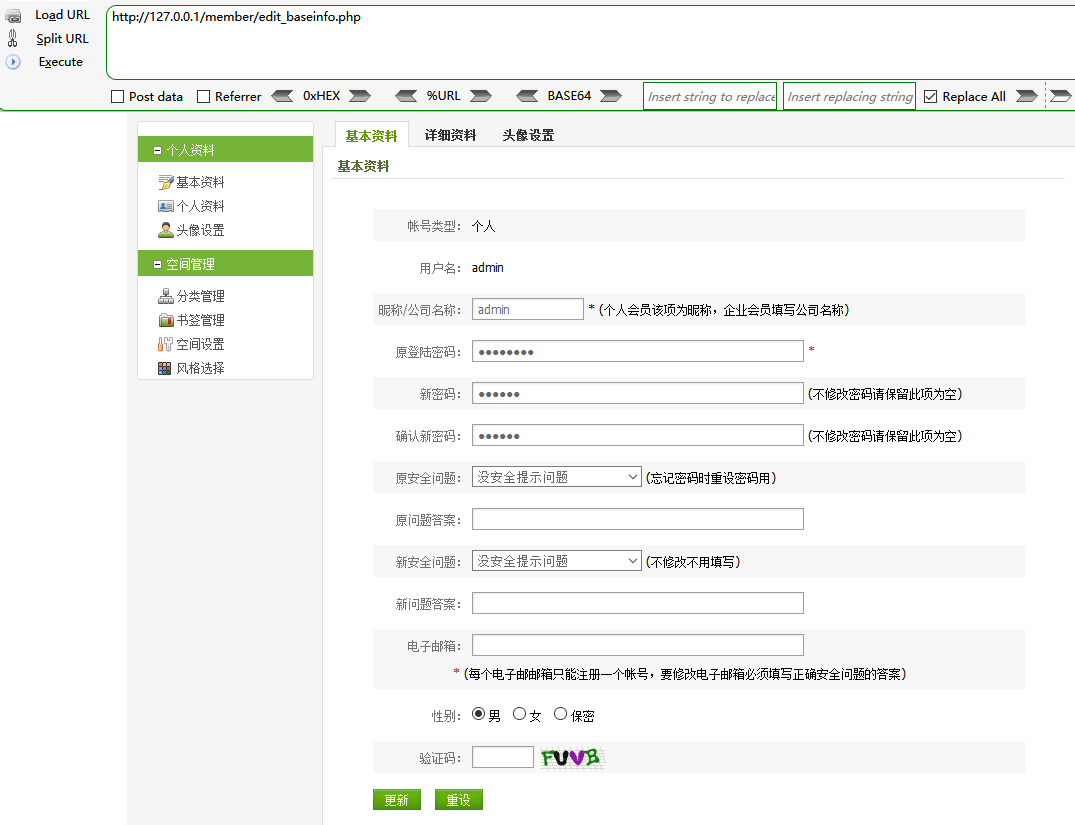Switch to the 详细资料 tab
The image size is (1075, 825).
tap(450, 135)
